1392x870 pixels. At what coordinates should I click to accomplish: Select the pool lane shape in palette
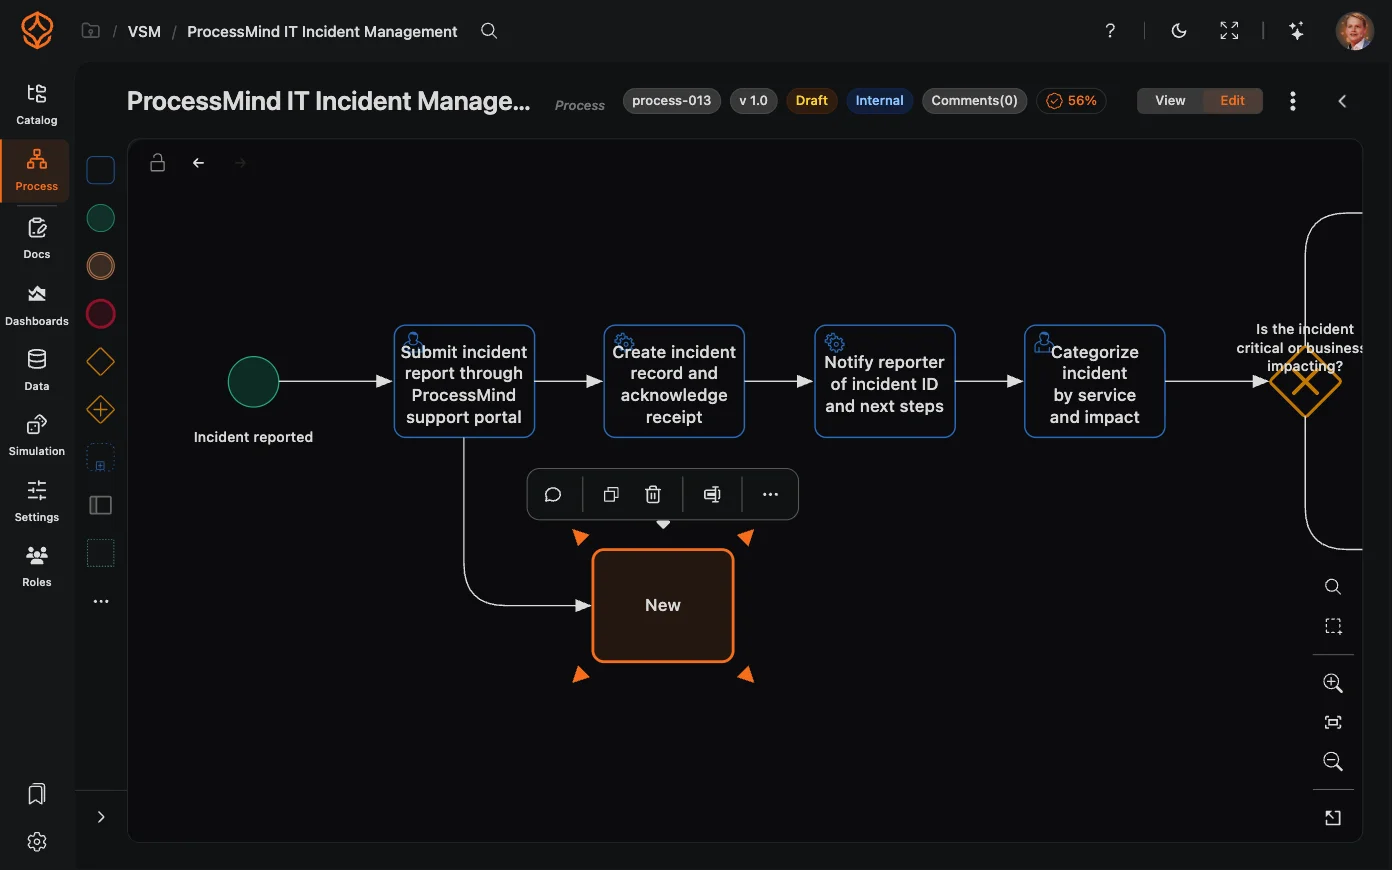coord(101,505)
